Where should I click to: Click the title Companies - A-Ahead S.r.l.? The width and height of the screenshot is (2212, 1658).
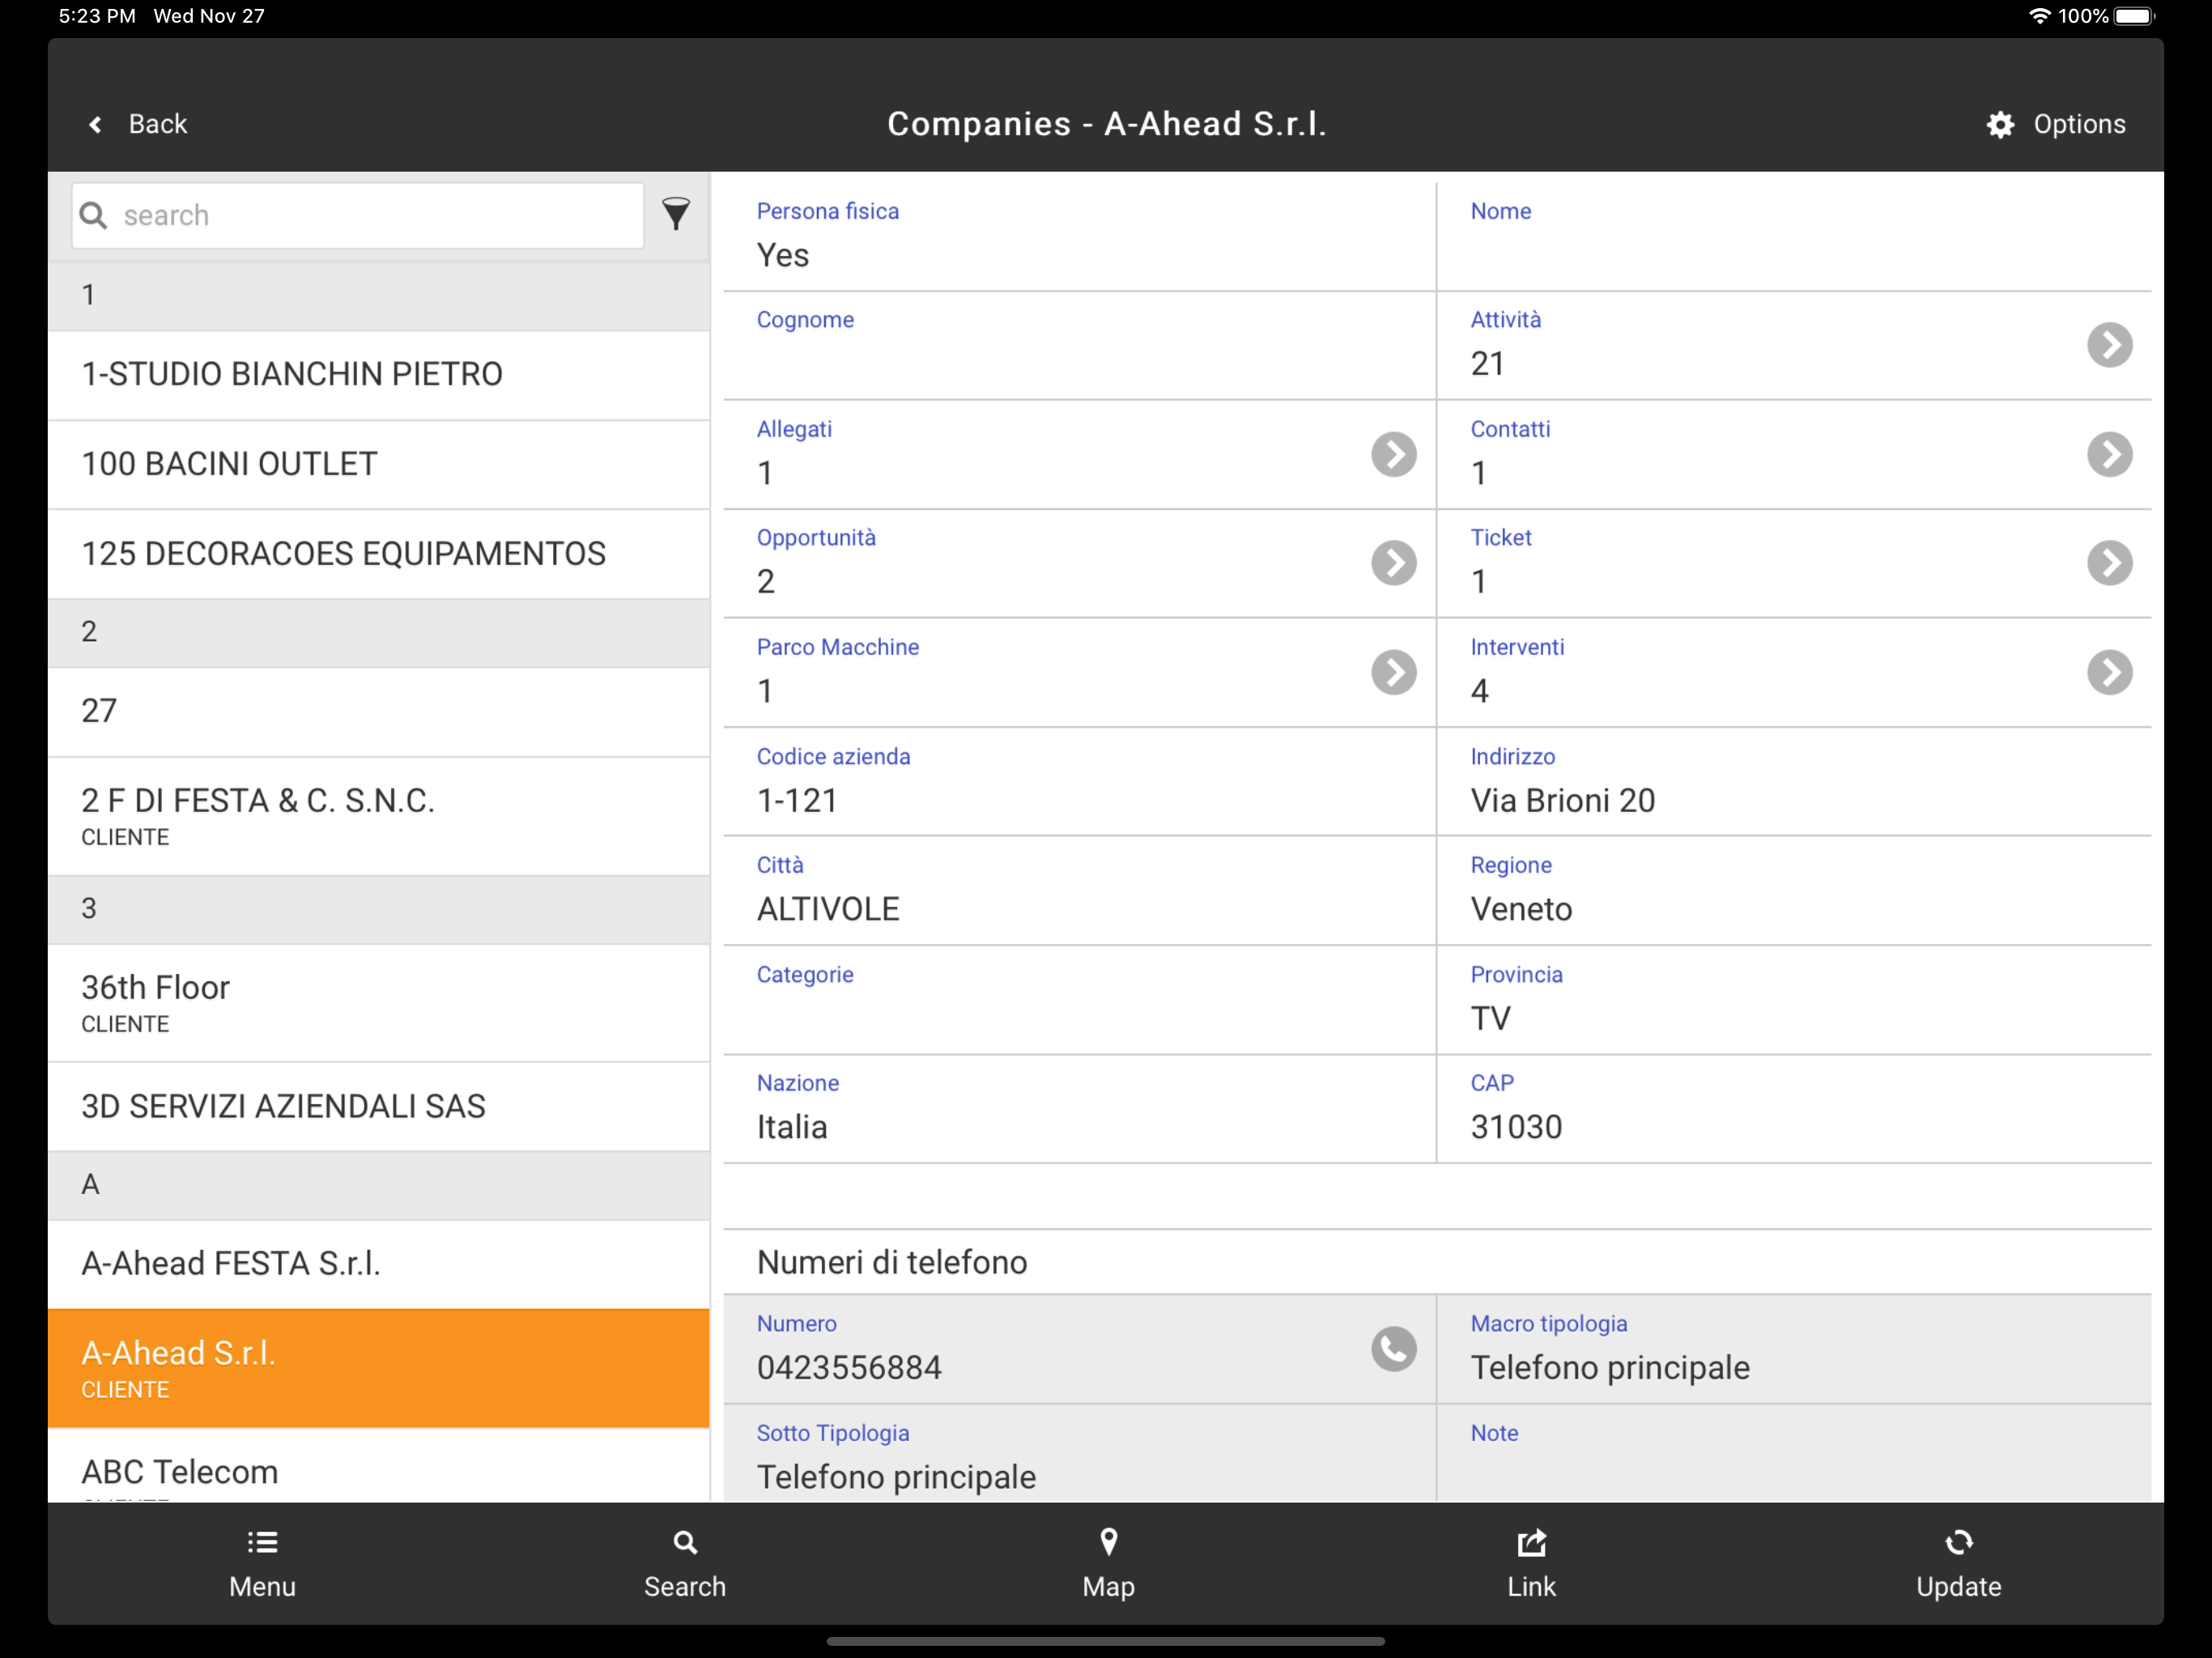tap(1106, 124)
